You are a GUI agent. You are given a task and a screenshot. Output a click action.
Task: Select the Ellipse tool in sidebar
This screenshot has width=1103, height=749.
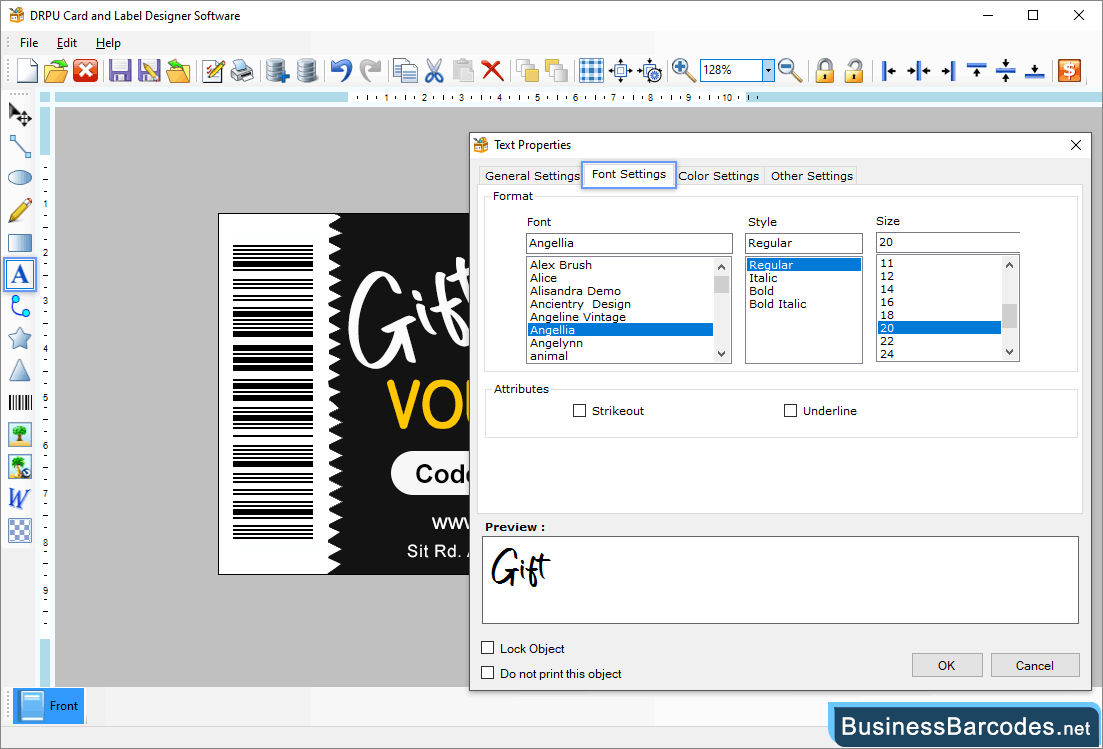click(20, 177)
